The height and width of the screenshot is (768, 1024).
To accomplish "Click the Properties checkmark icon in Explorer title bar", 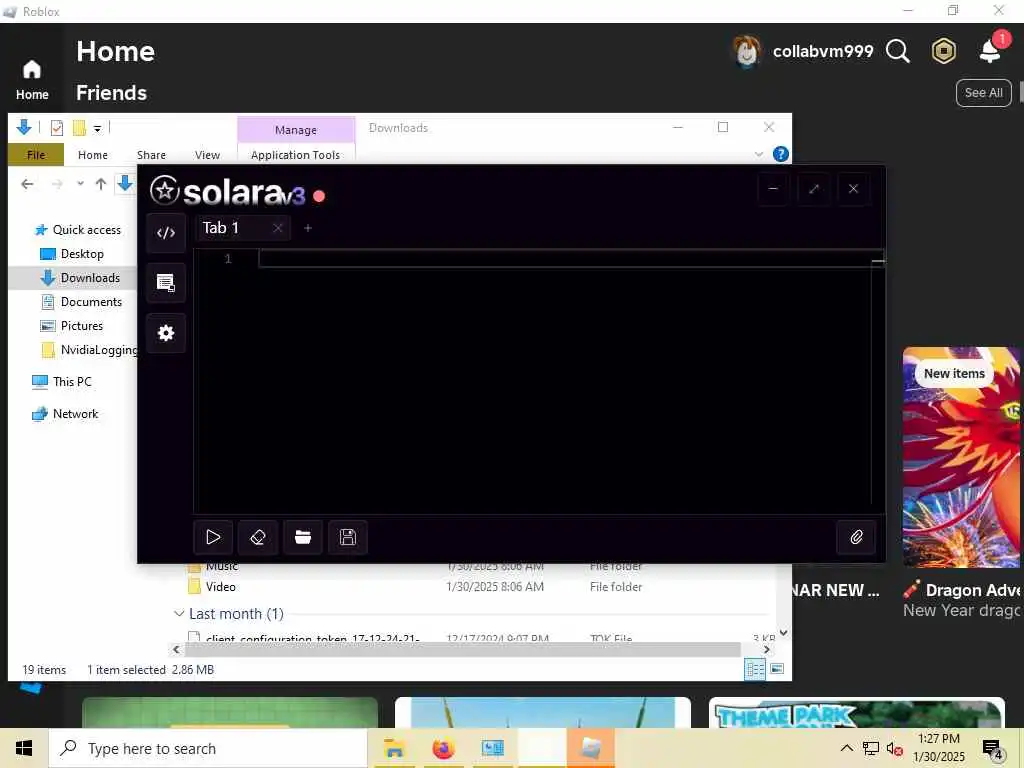I will click(x=57, y=128).
